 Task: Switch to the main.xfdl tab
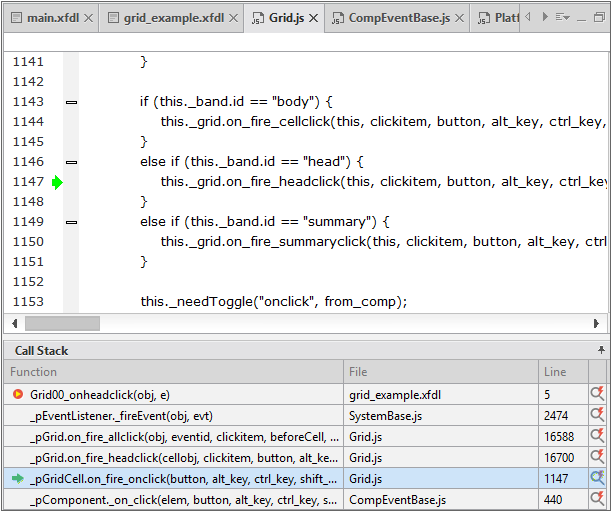pyautogui.click(x=46, y=18)
